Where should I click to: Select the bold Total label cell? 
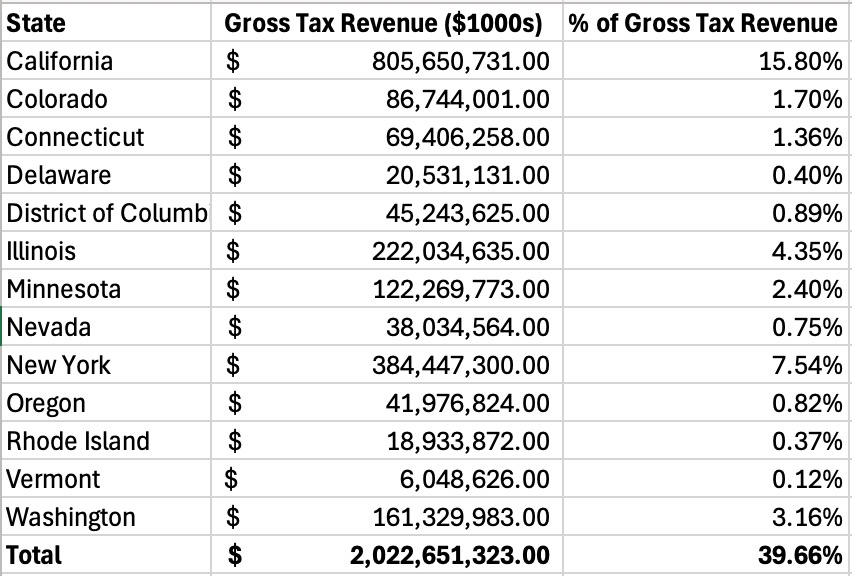tap(34, 556)
